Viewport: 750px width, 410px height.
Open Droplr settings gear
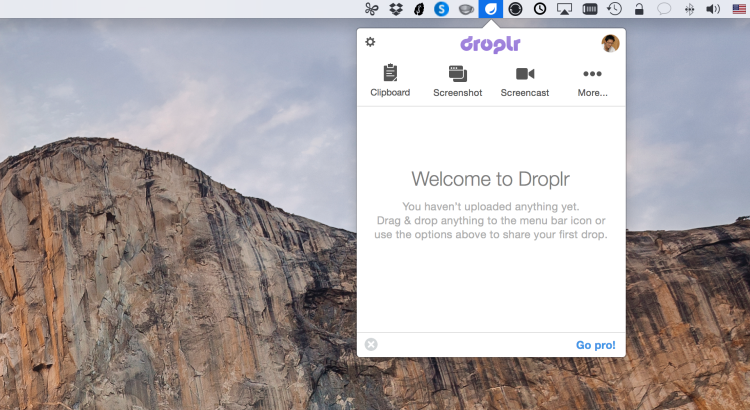[370, 42]
